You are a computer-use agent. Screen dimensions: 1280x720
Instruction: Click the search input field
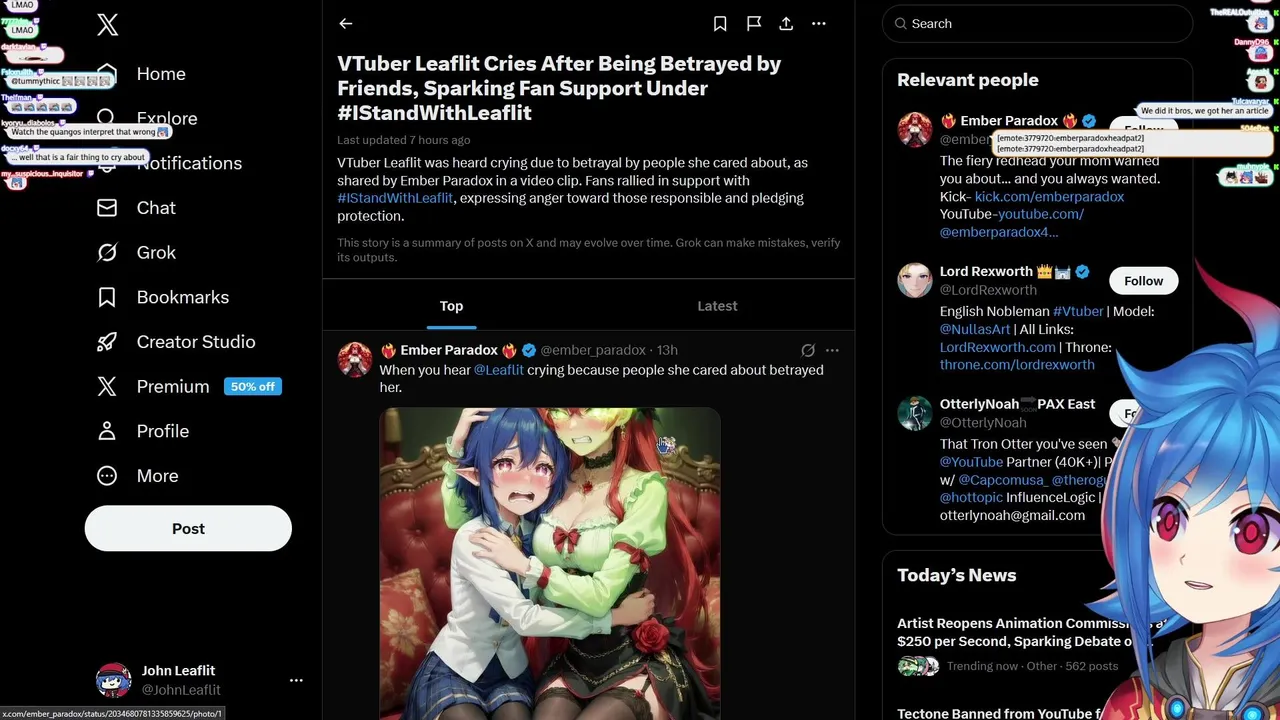pyautogui.click(x=1040, y=24)
